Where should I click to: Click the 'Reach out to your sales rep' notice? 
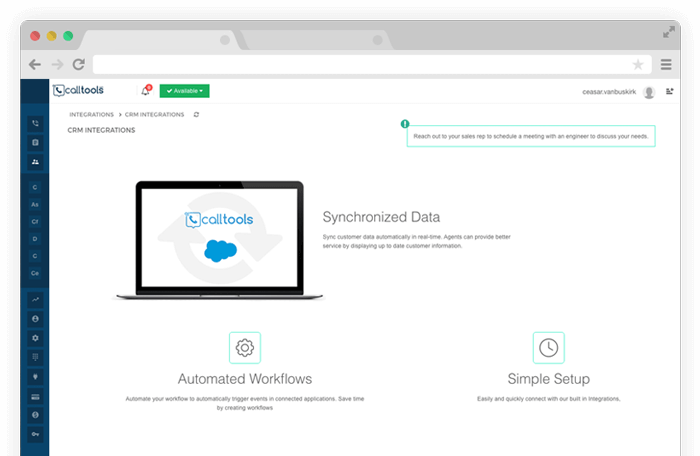coord(531,136)
